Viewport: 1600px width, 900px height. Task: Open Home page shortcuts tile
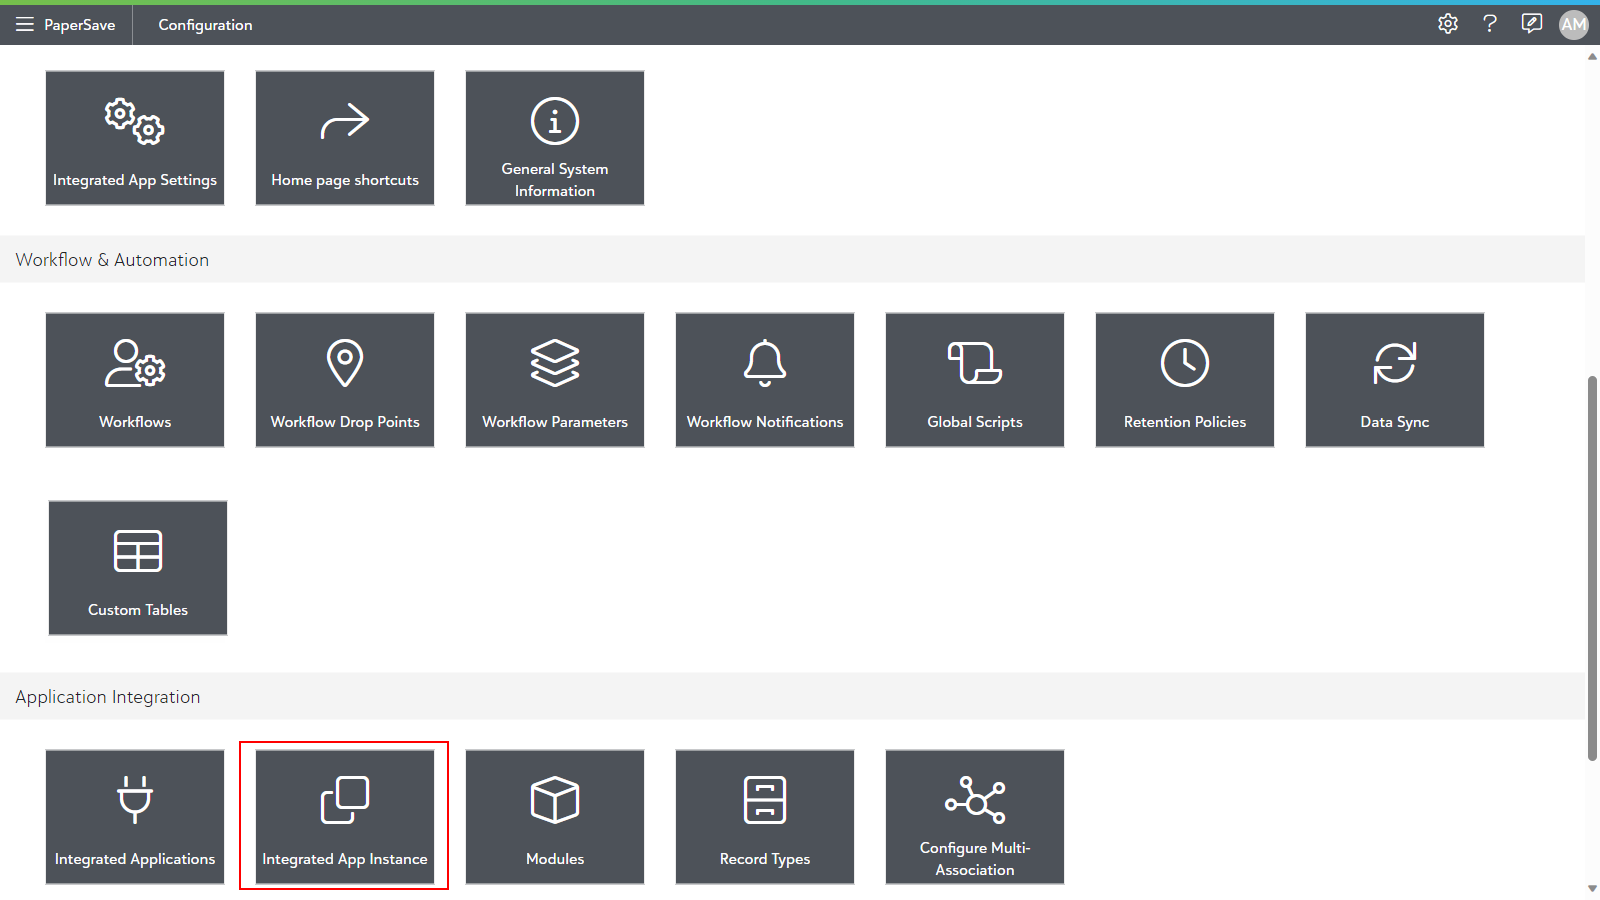pos(345,138)
